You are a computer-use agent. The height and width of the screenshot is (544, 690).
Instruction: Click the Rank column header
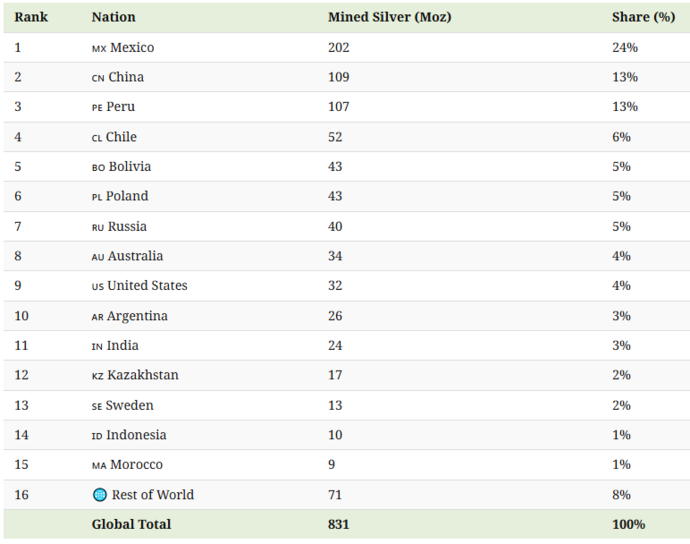click(31, 17)
